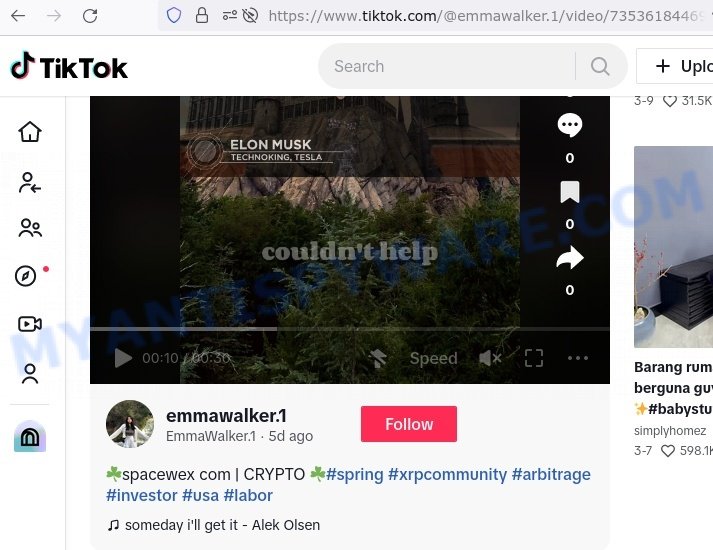Click the share arrow icon
The width and height of the screenshot is (713, 550).
tap(570, 258)
